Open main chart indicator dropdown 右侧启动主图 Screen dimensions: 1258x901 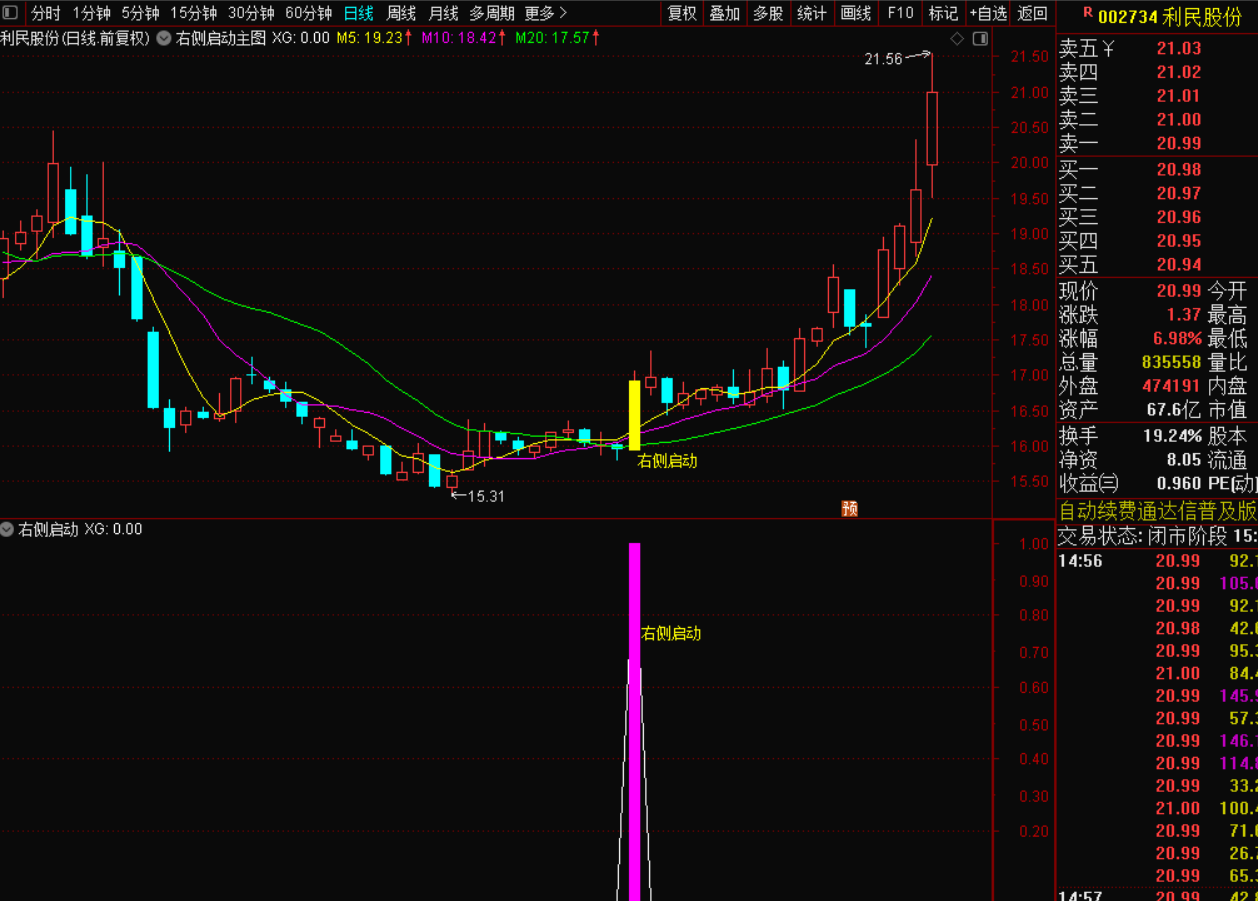(x=164, y=38)
